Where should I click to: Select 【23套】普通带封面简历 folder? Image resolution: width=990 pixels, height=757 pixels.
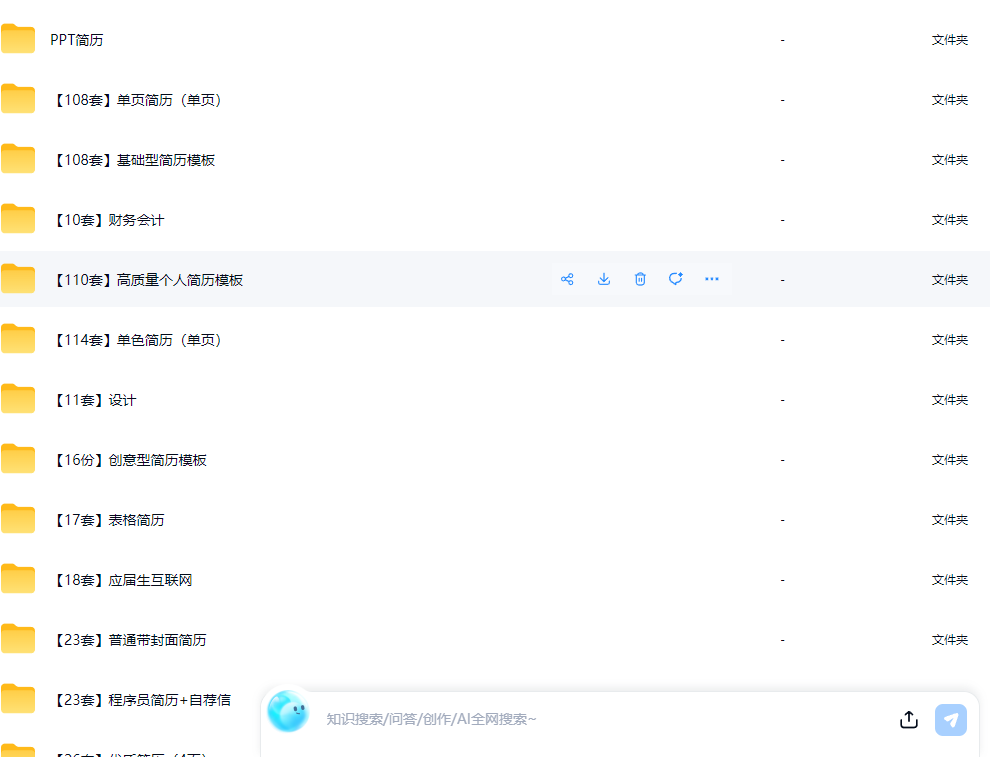pos(128,640)
